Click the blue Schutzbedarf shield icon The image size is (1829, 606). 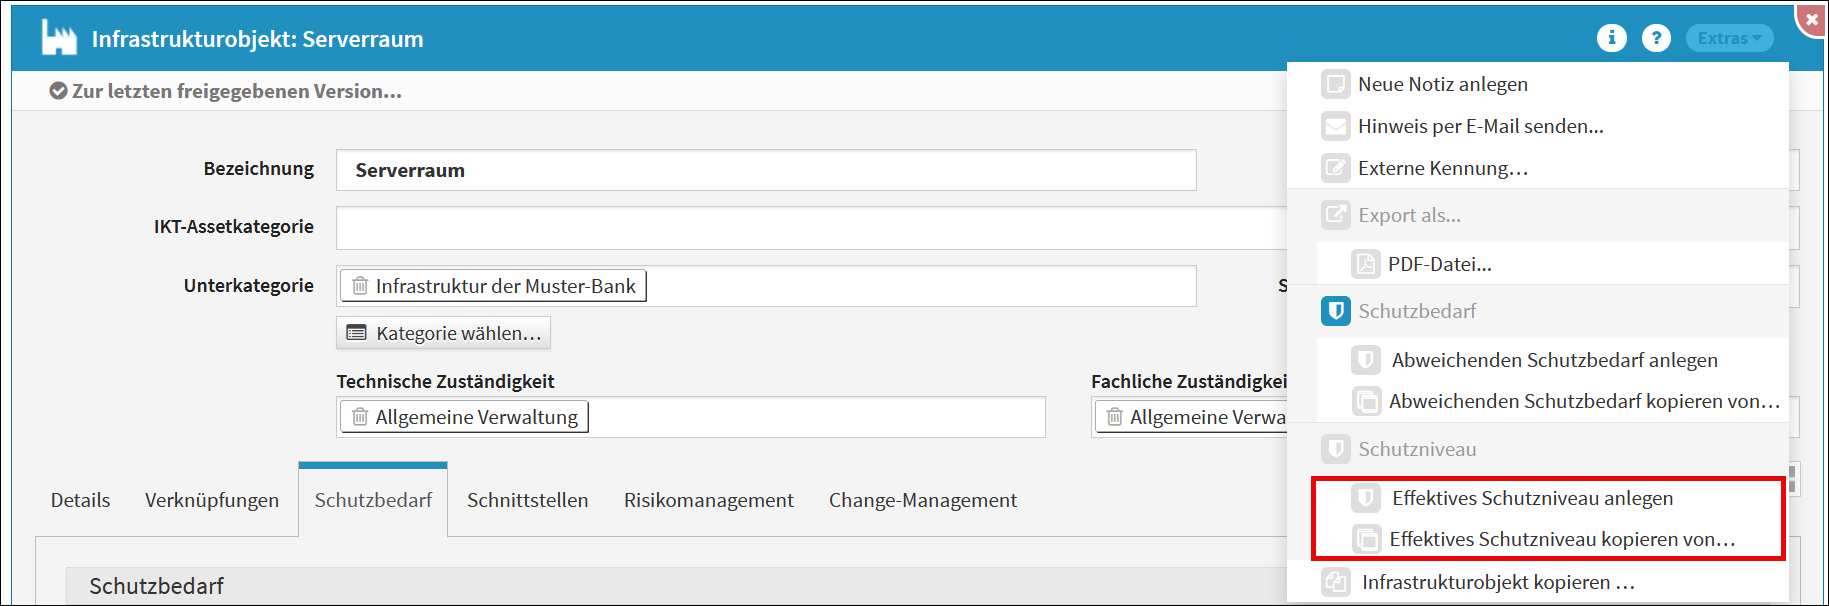coord(1335,311)
